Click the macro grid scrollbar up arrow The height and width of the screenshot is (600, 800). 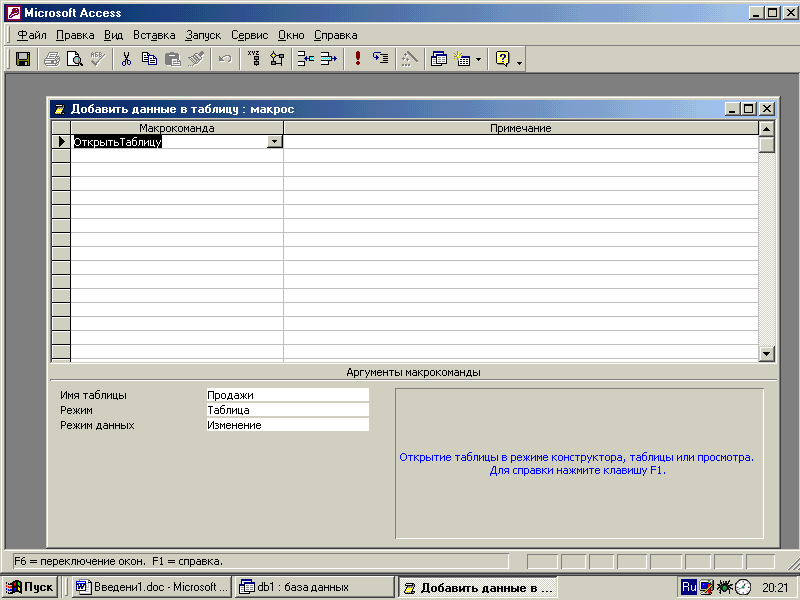coord(766,129)
